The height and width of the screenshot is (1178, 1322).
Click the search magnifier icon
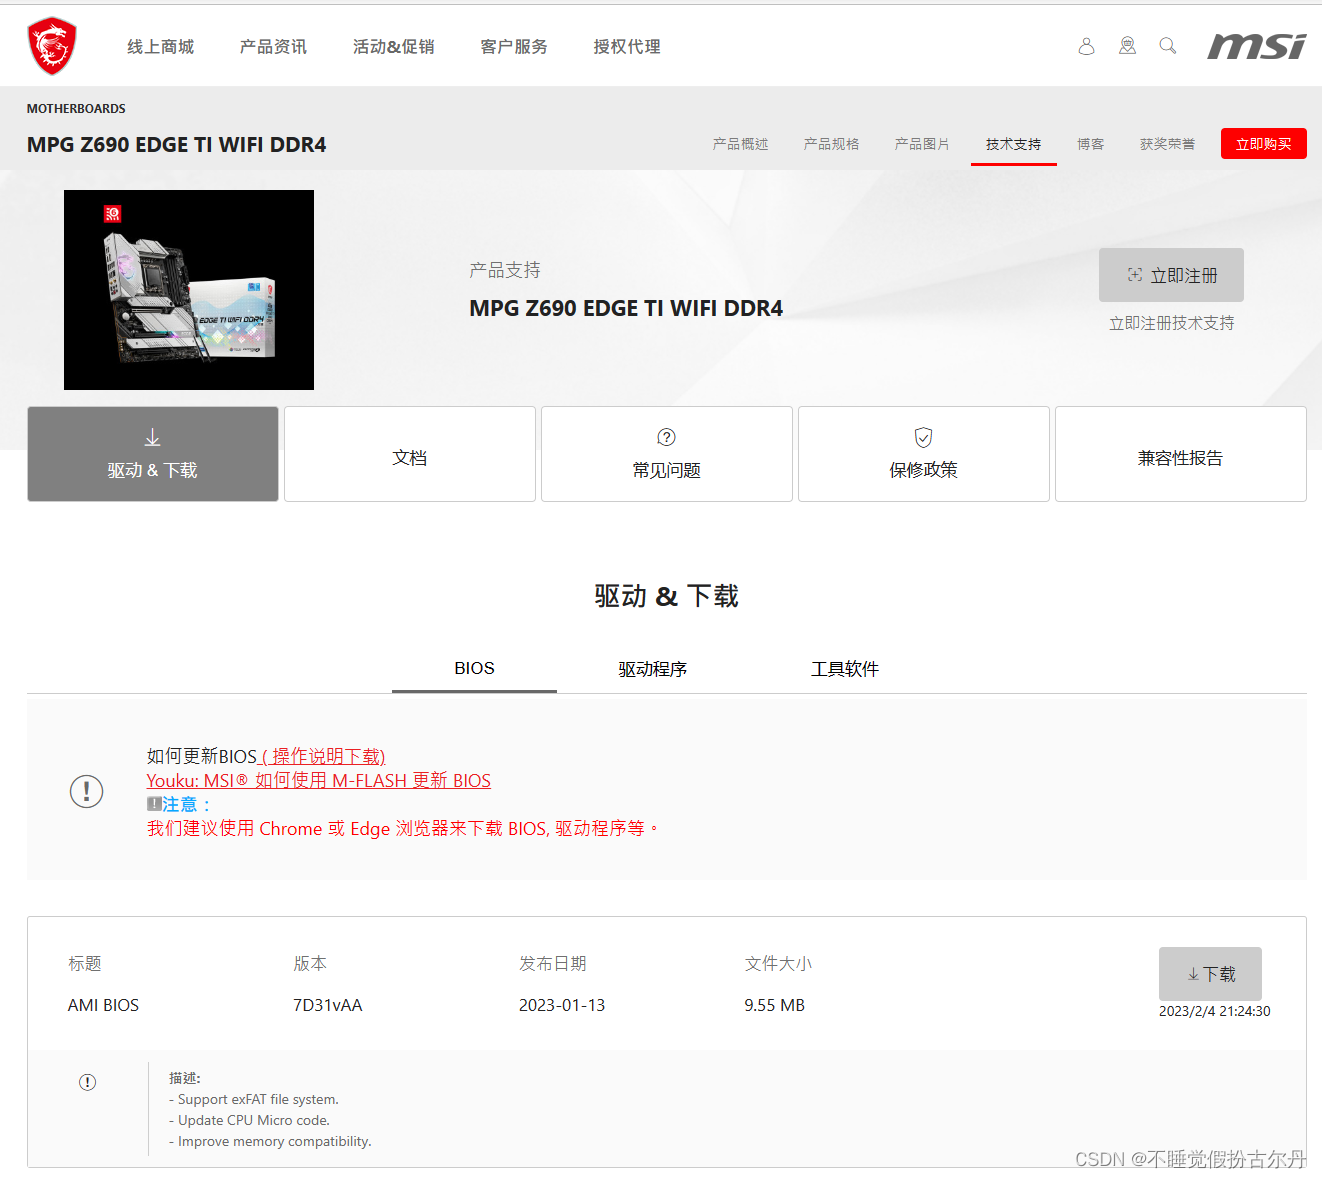tap(1167, 46)
